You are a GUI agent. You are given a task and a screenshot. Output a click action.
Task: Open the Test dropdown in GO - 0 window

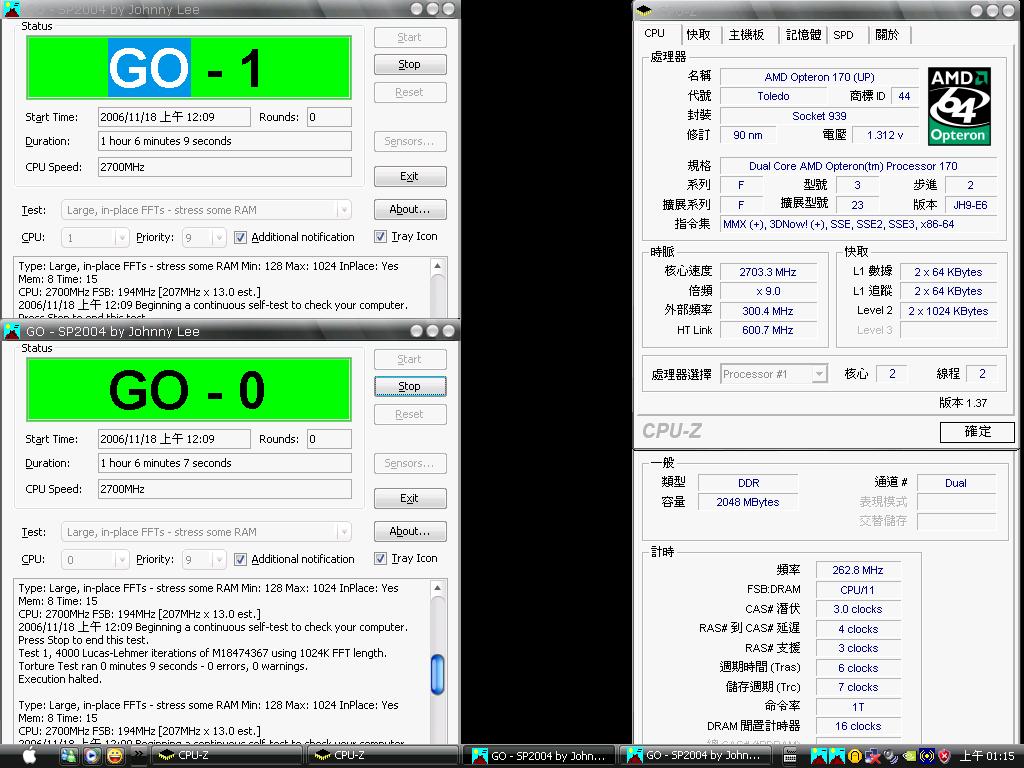click(206, 532)
